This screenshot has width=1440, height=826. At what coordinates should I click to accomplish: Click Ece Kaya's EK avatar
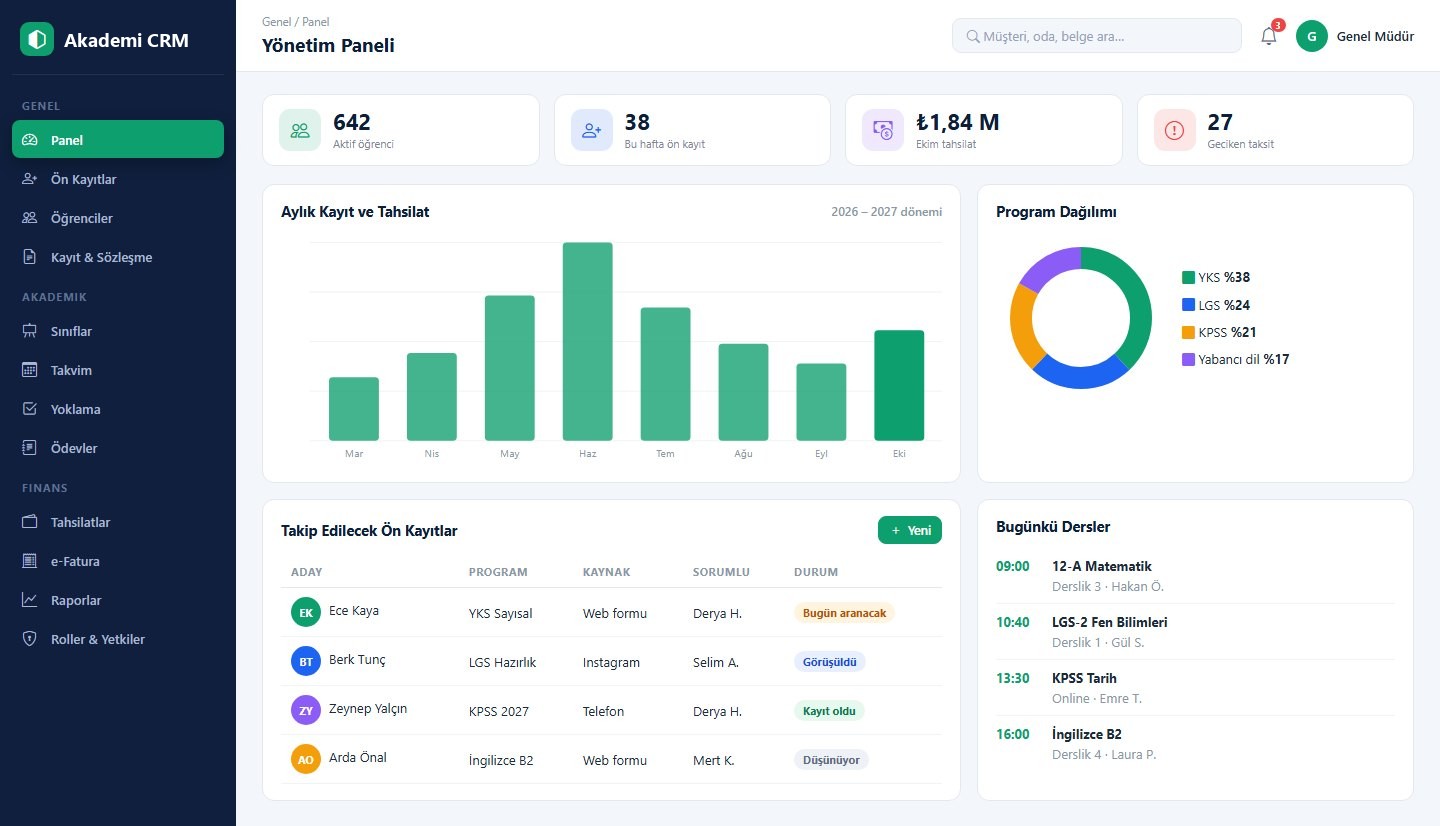(x=306, y=612)
